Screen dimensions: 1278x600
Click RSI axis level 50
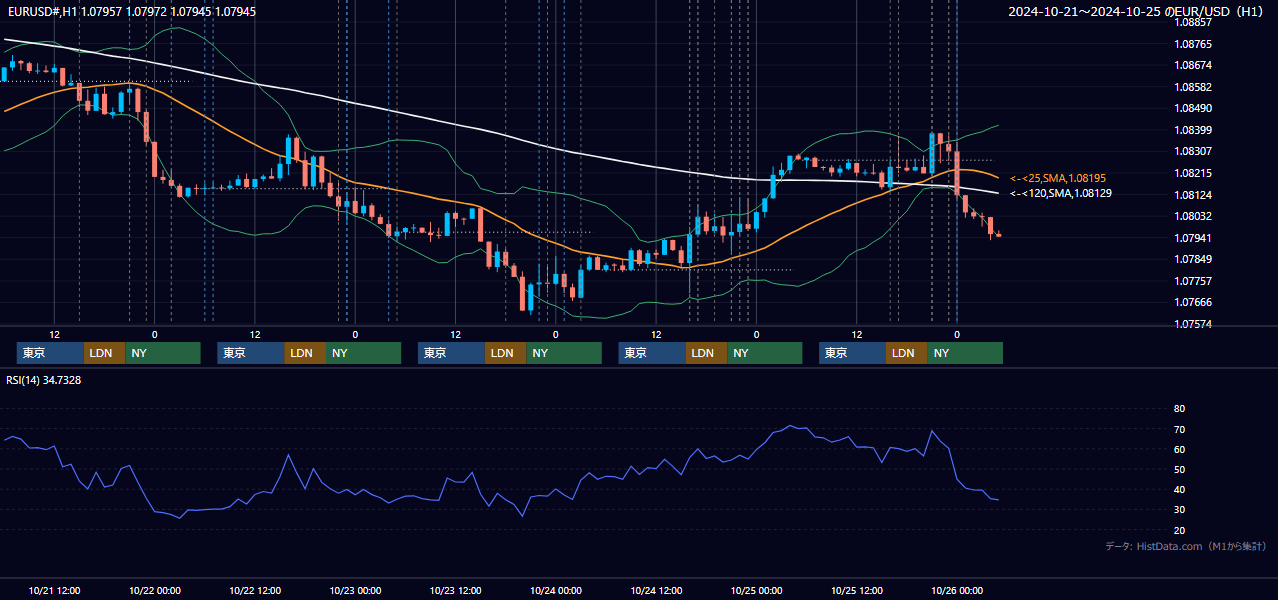pyautogui.click(x=1179, y=469)
